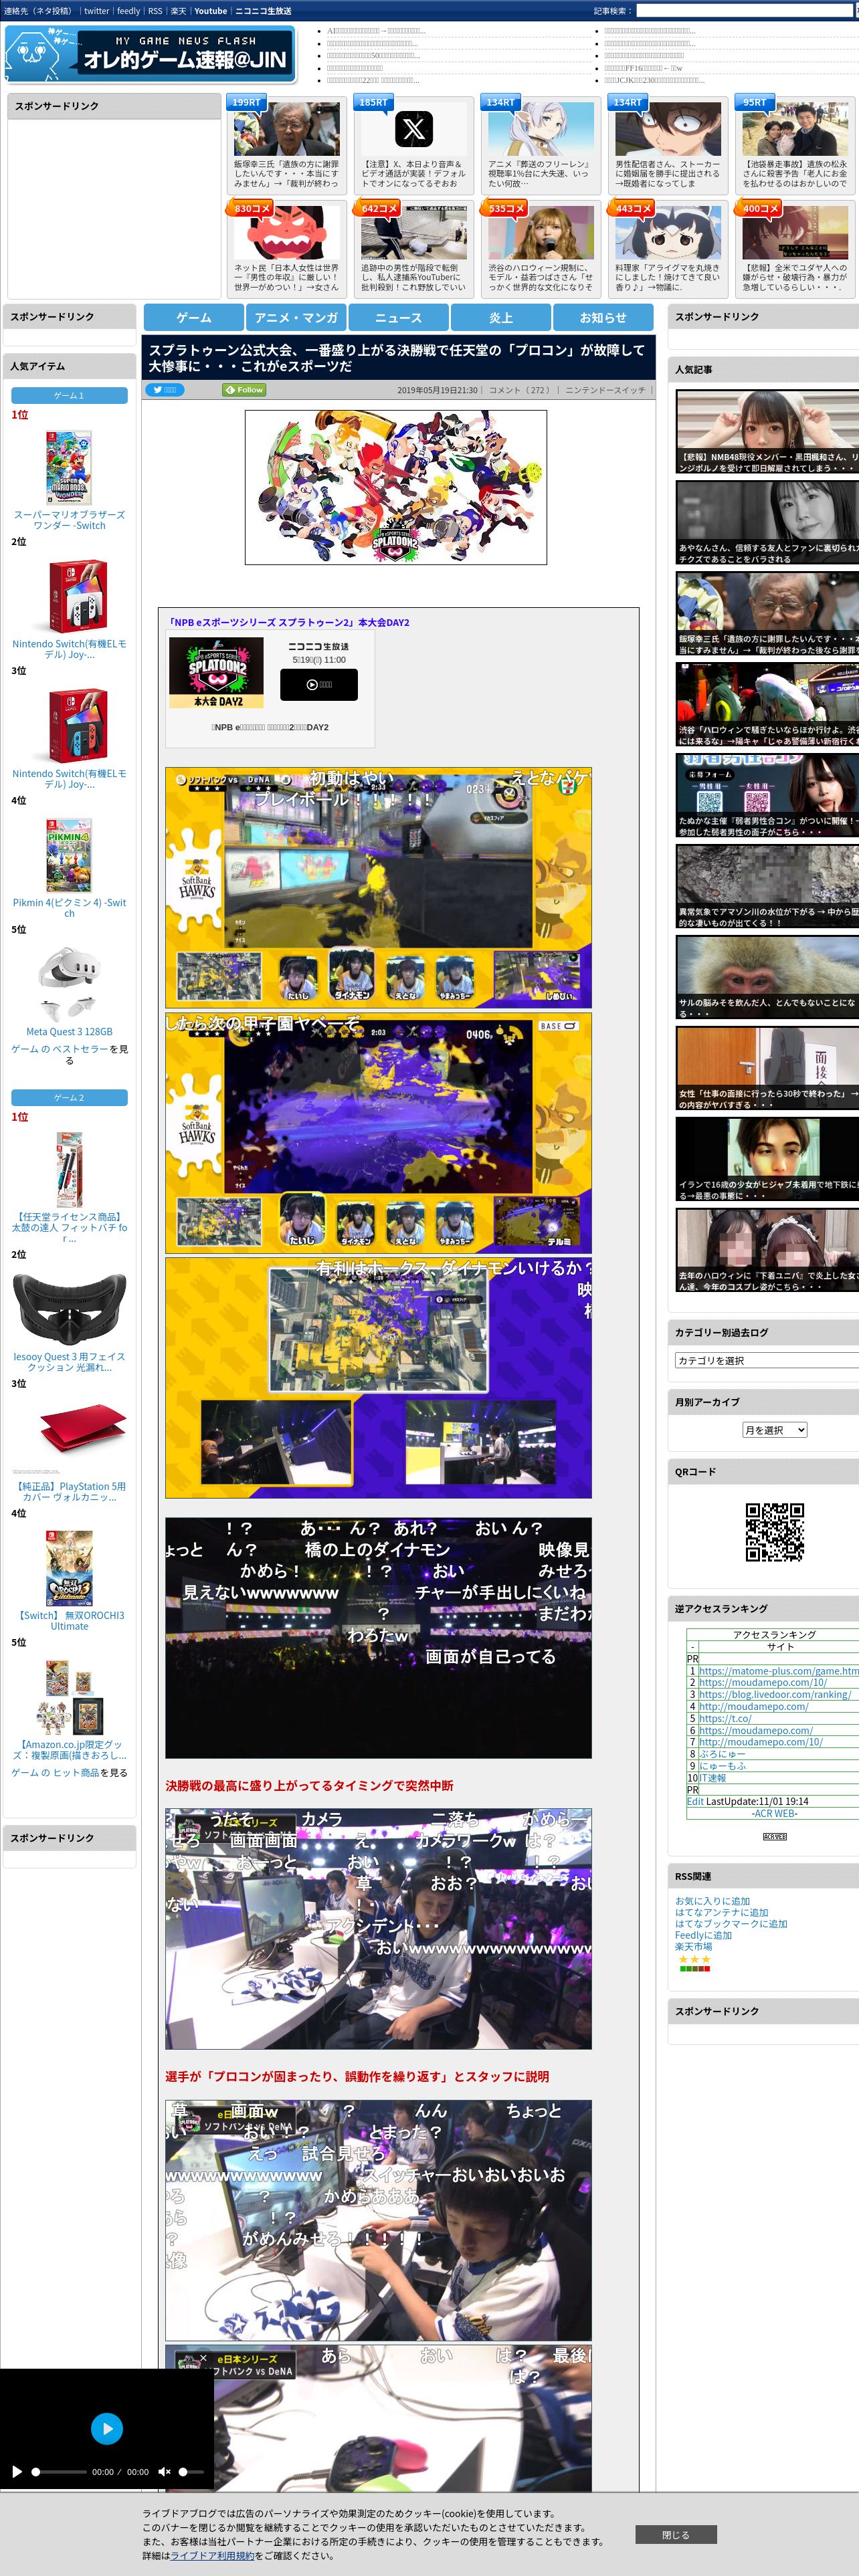Switch to the 炎上 tab

point(501,317)
